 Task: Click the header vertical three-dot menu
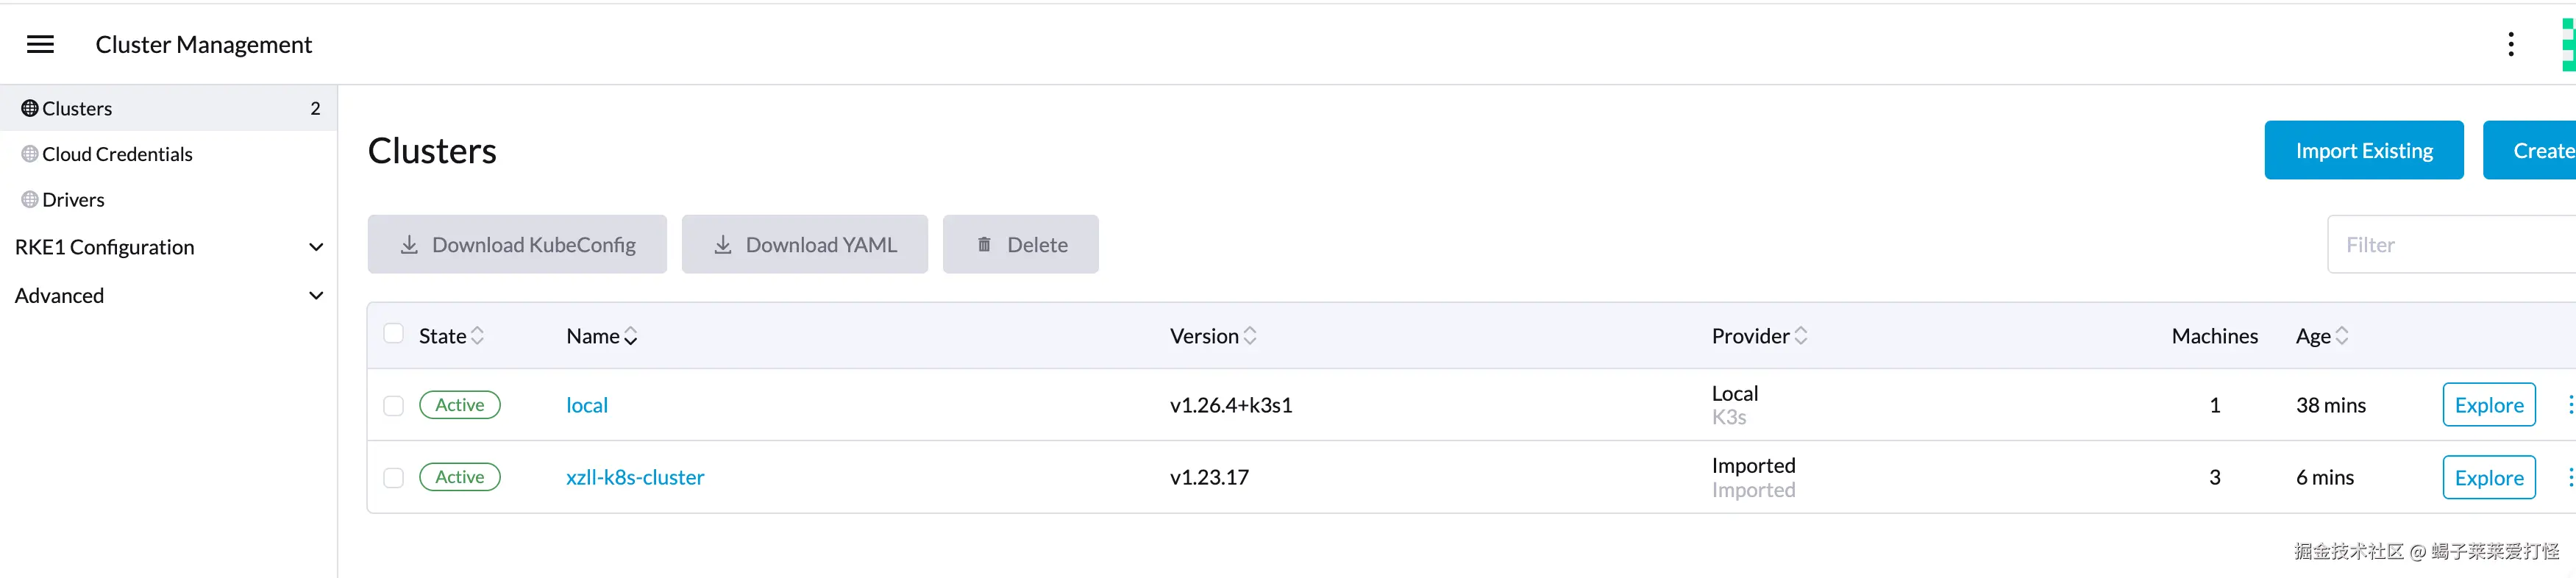click(x=2510, y=44)
